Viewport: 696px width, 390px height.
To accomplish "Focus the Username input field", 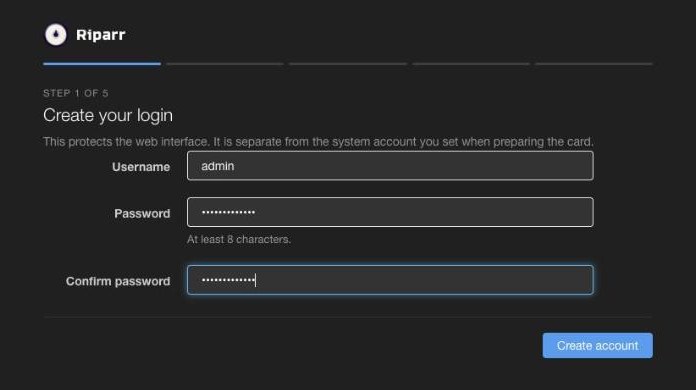I will click(x=390, y=166).
